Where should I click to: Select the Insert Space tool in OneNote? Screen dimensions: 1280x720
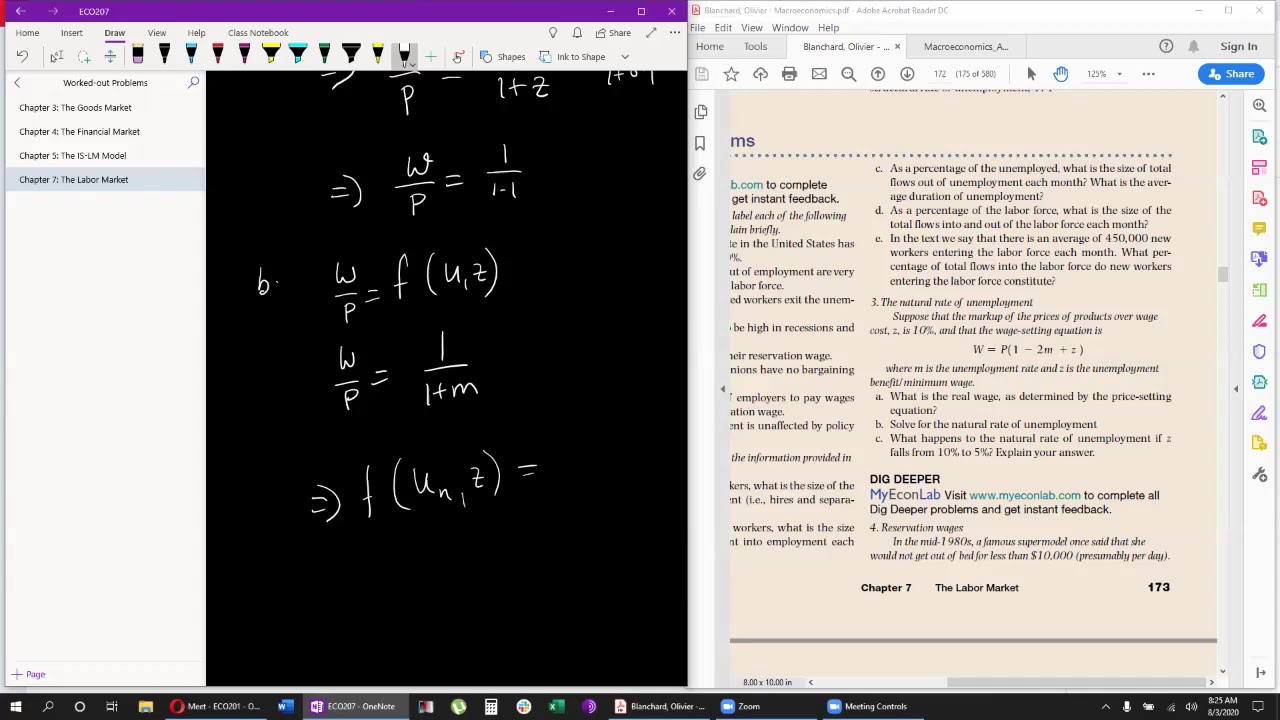click(x=110, y=57)
